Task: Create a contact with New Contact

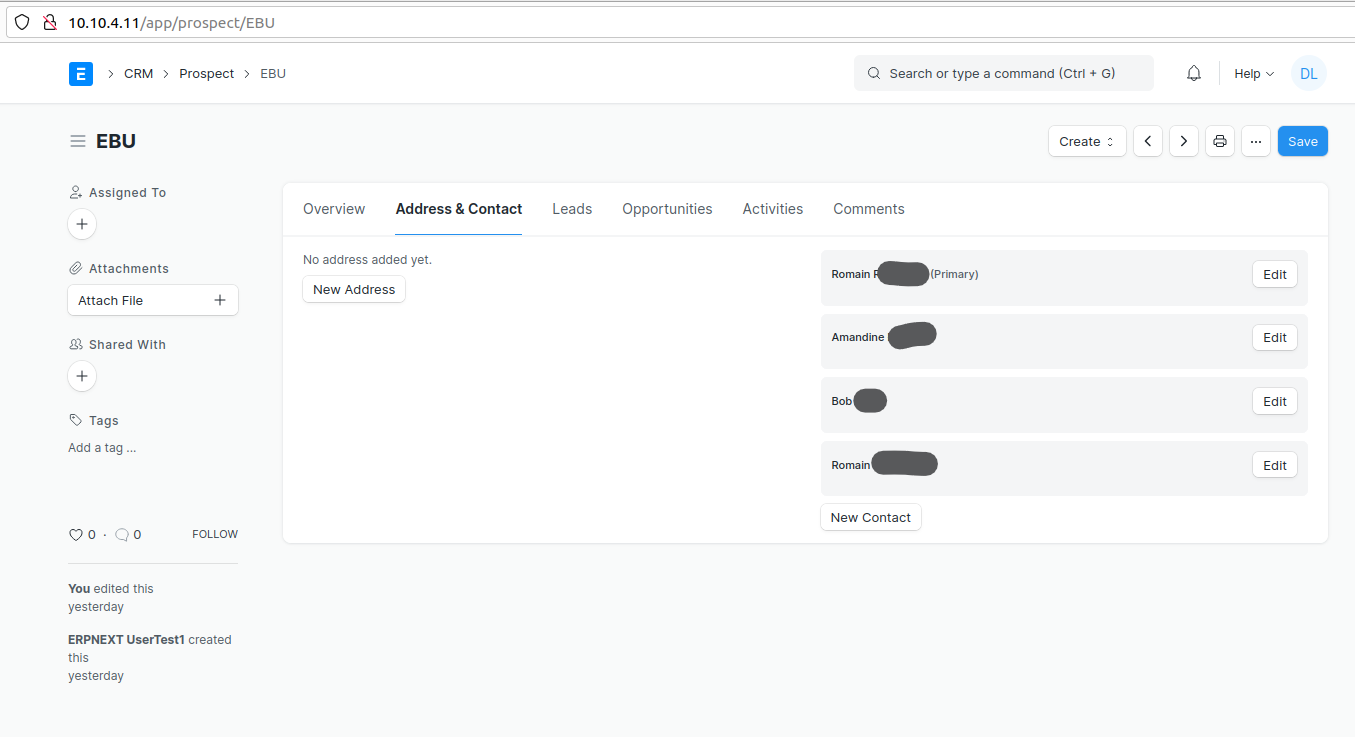Action: [870, 517]
